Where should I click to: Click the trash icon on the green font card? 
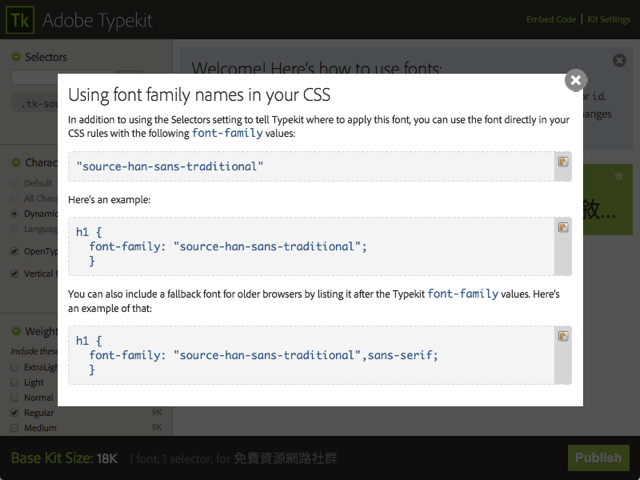(x=619, y=177)
